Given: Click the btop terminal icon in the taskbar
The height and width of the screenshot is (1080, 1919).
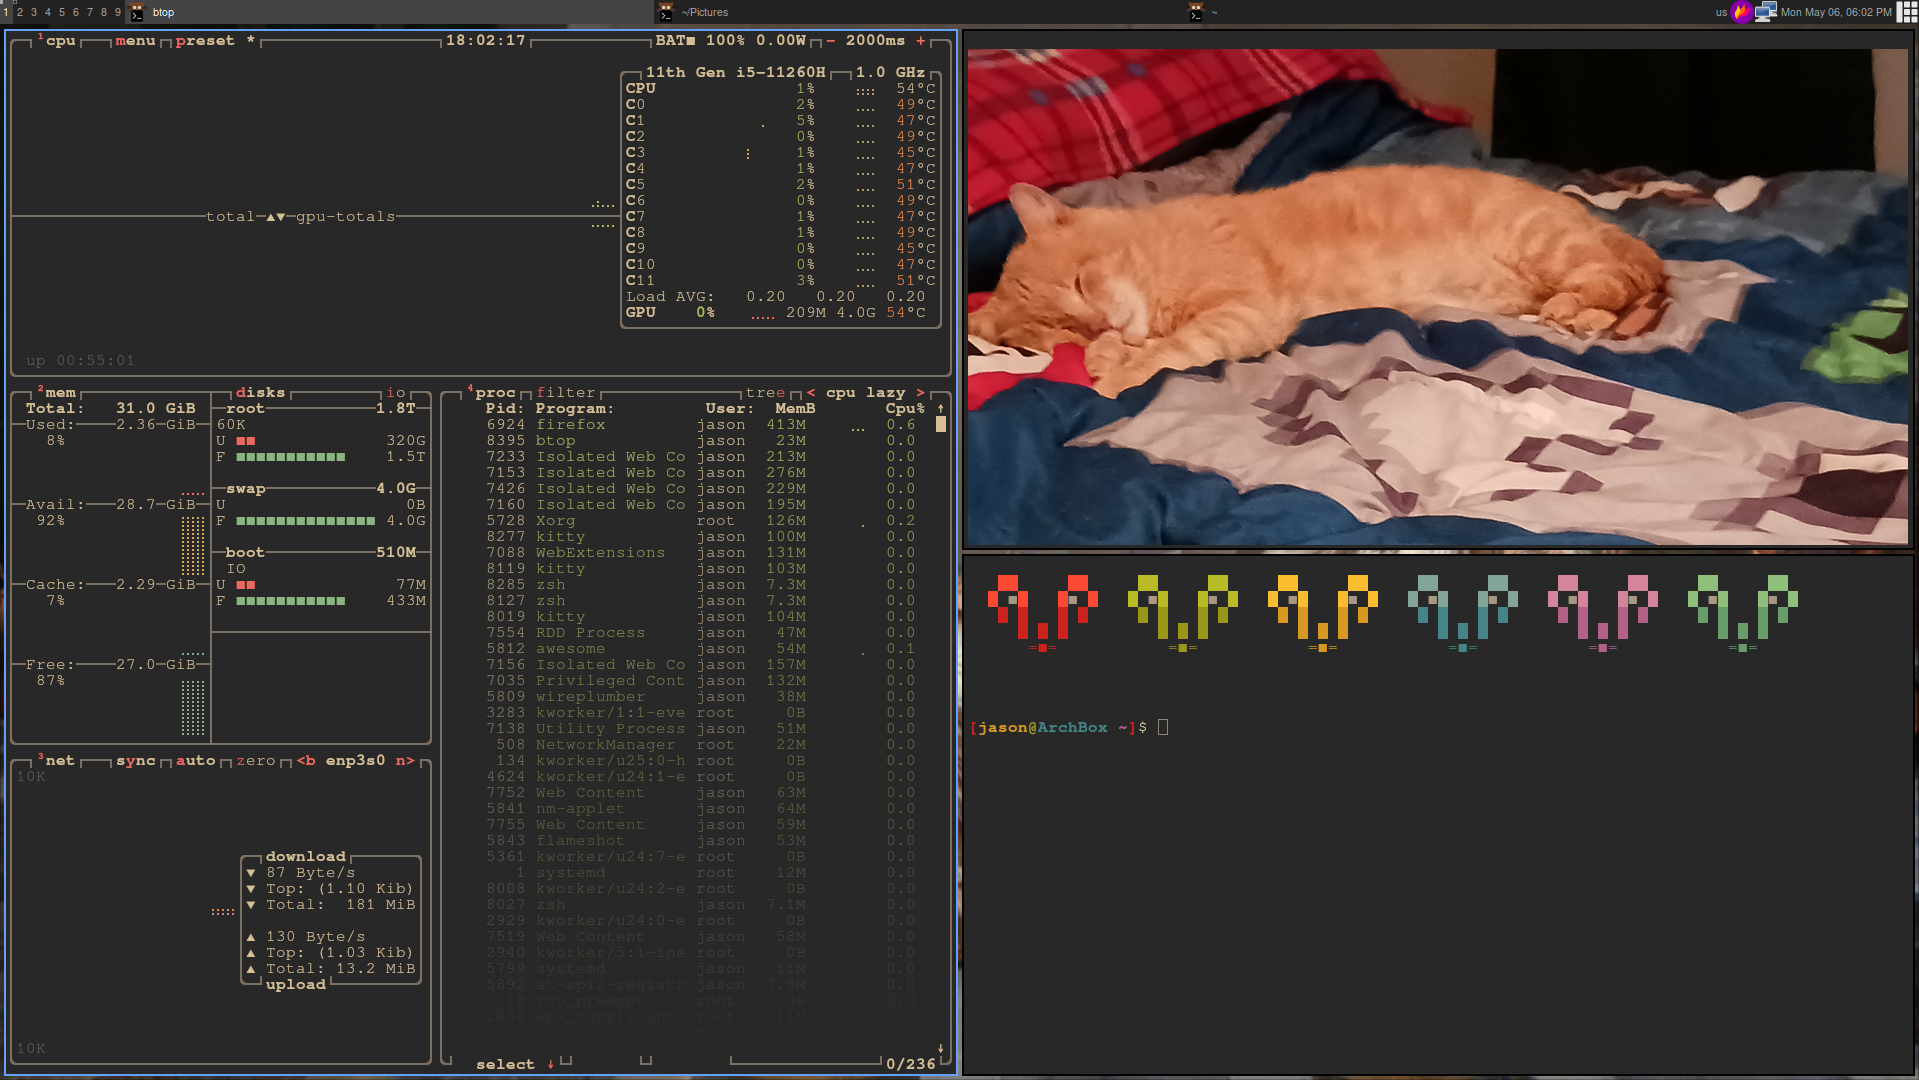Looking at the screenshot, I should [136, 12].
